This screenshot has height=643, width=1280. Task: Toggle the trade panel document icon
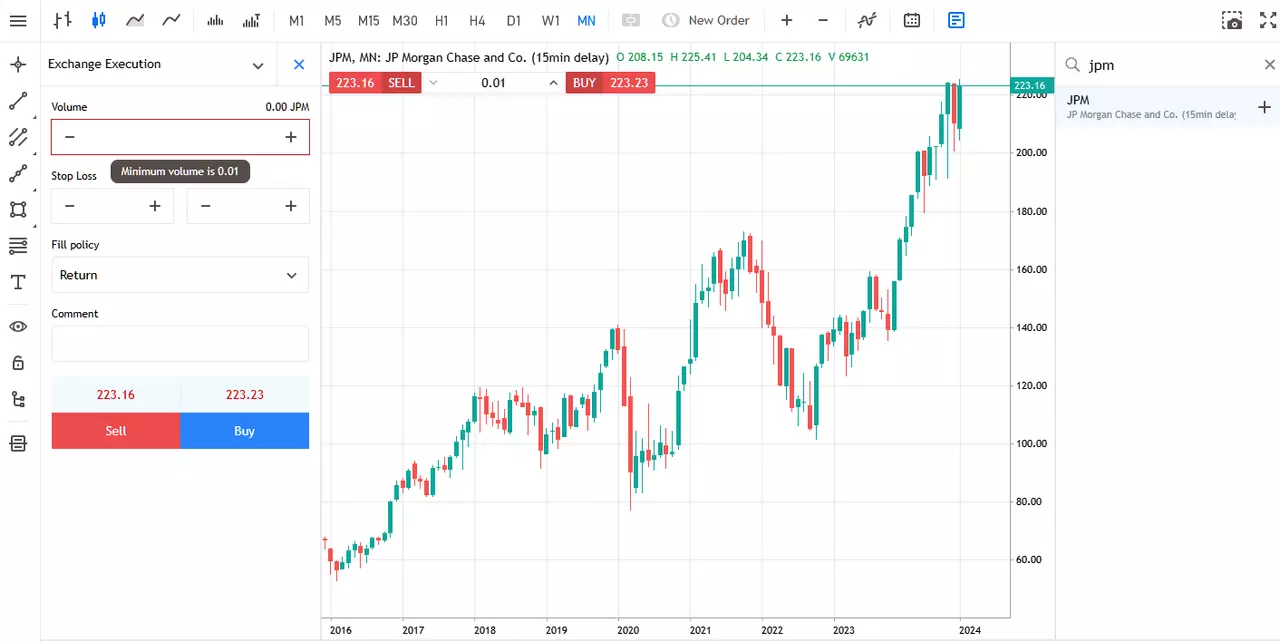956,20
